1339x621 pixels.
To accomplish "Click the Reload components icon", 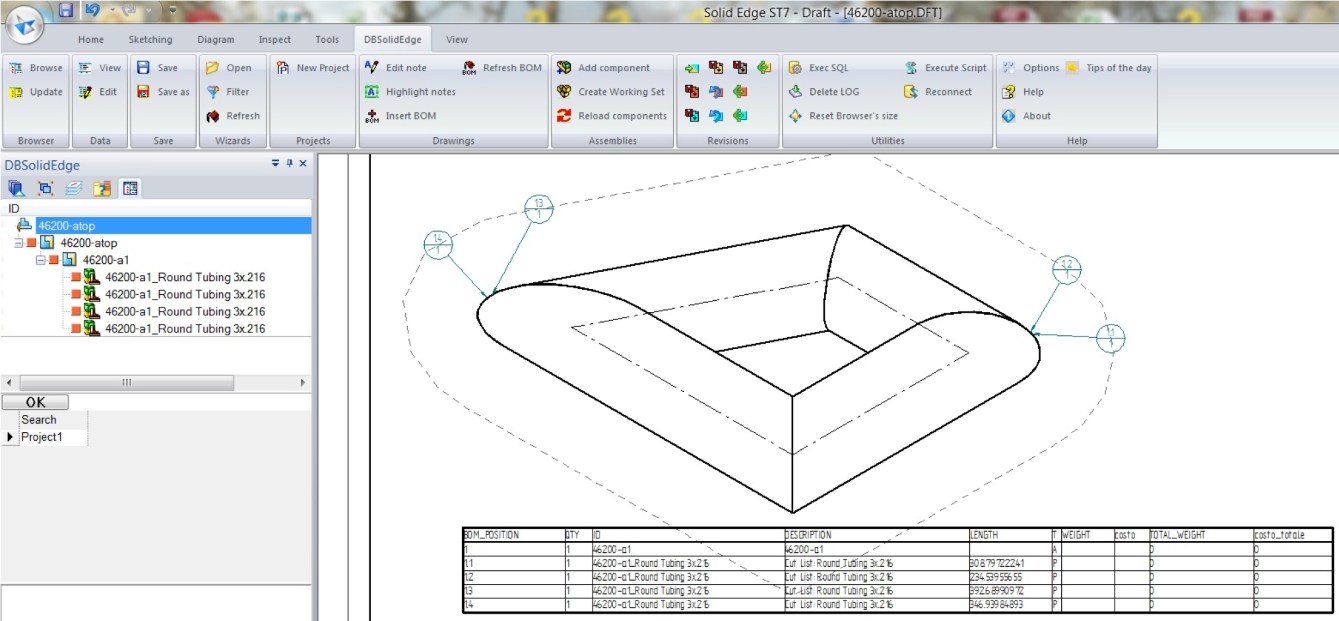I will pos(564,116).
